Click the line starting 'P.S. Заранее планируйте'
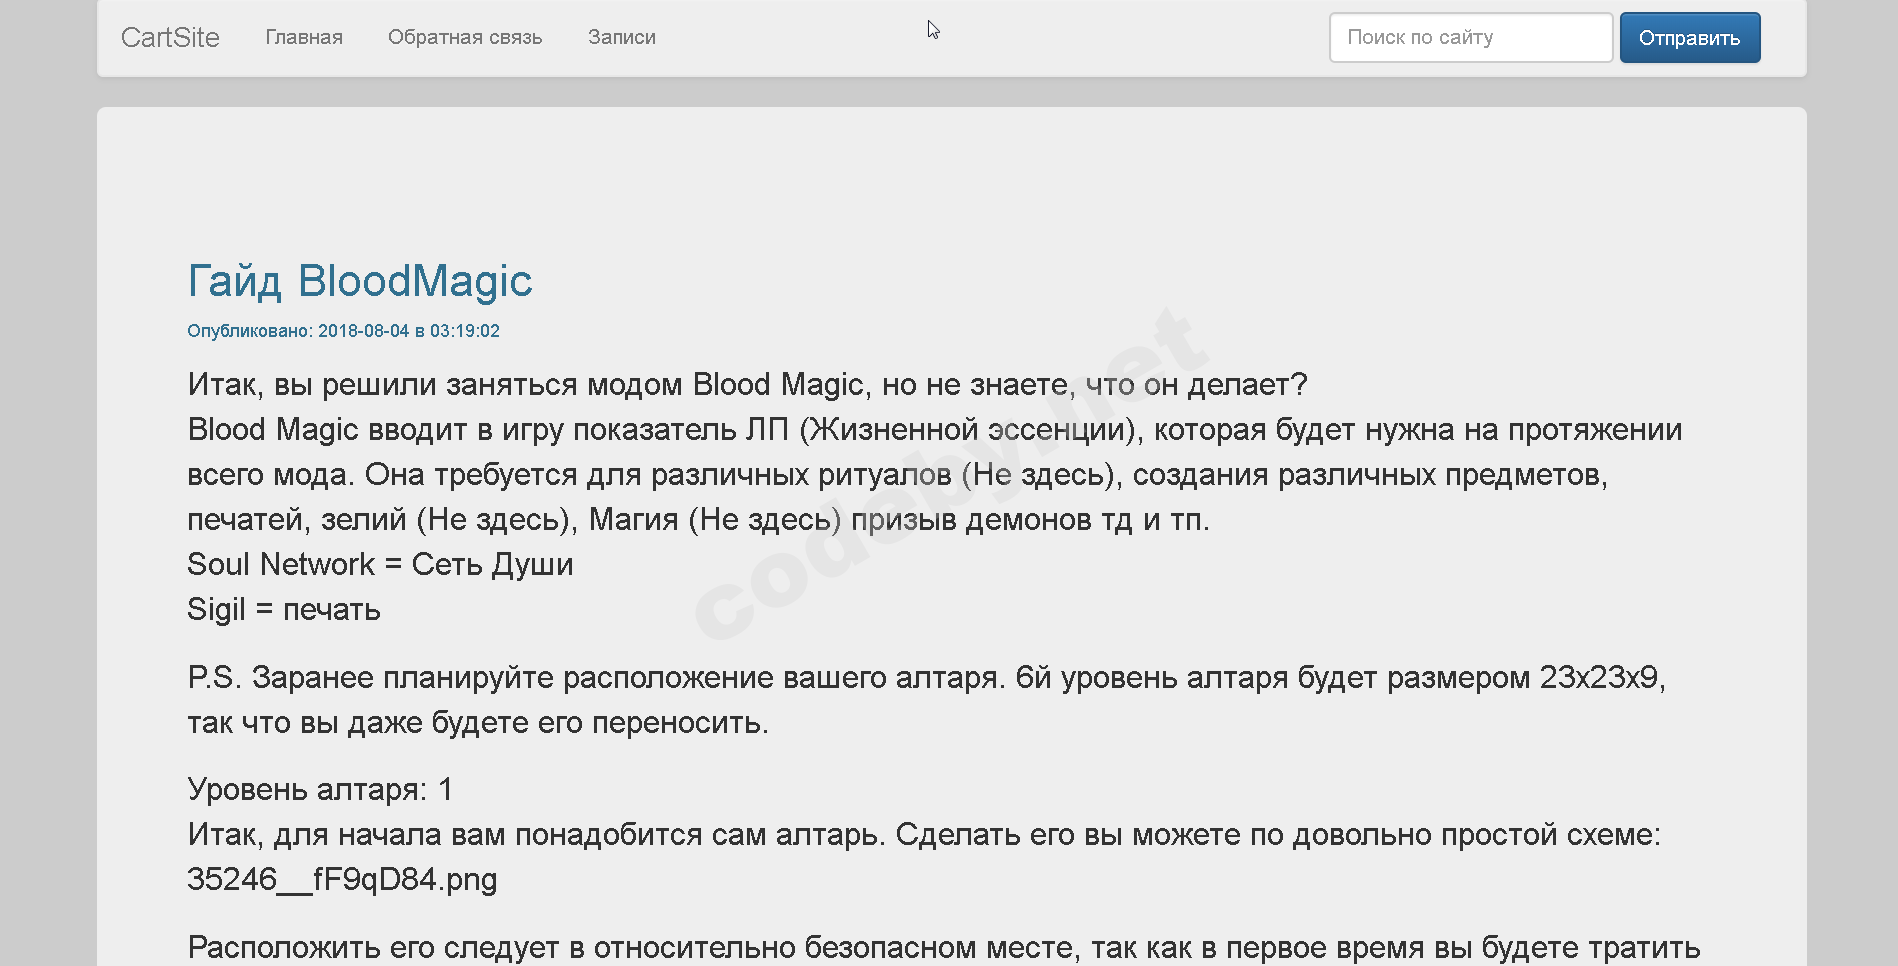Image resolution: width=1898 pixels, height=966 pixels. point(926,677)
